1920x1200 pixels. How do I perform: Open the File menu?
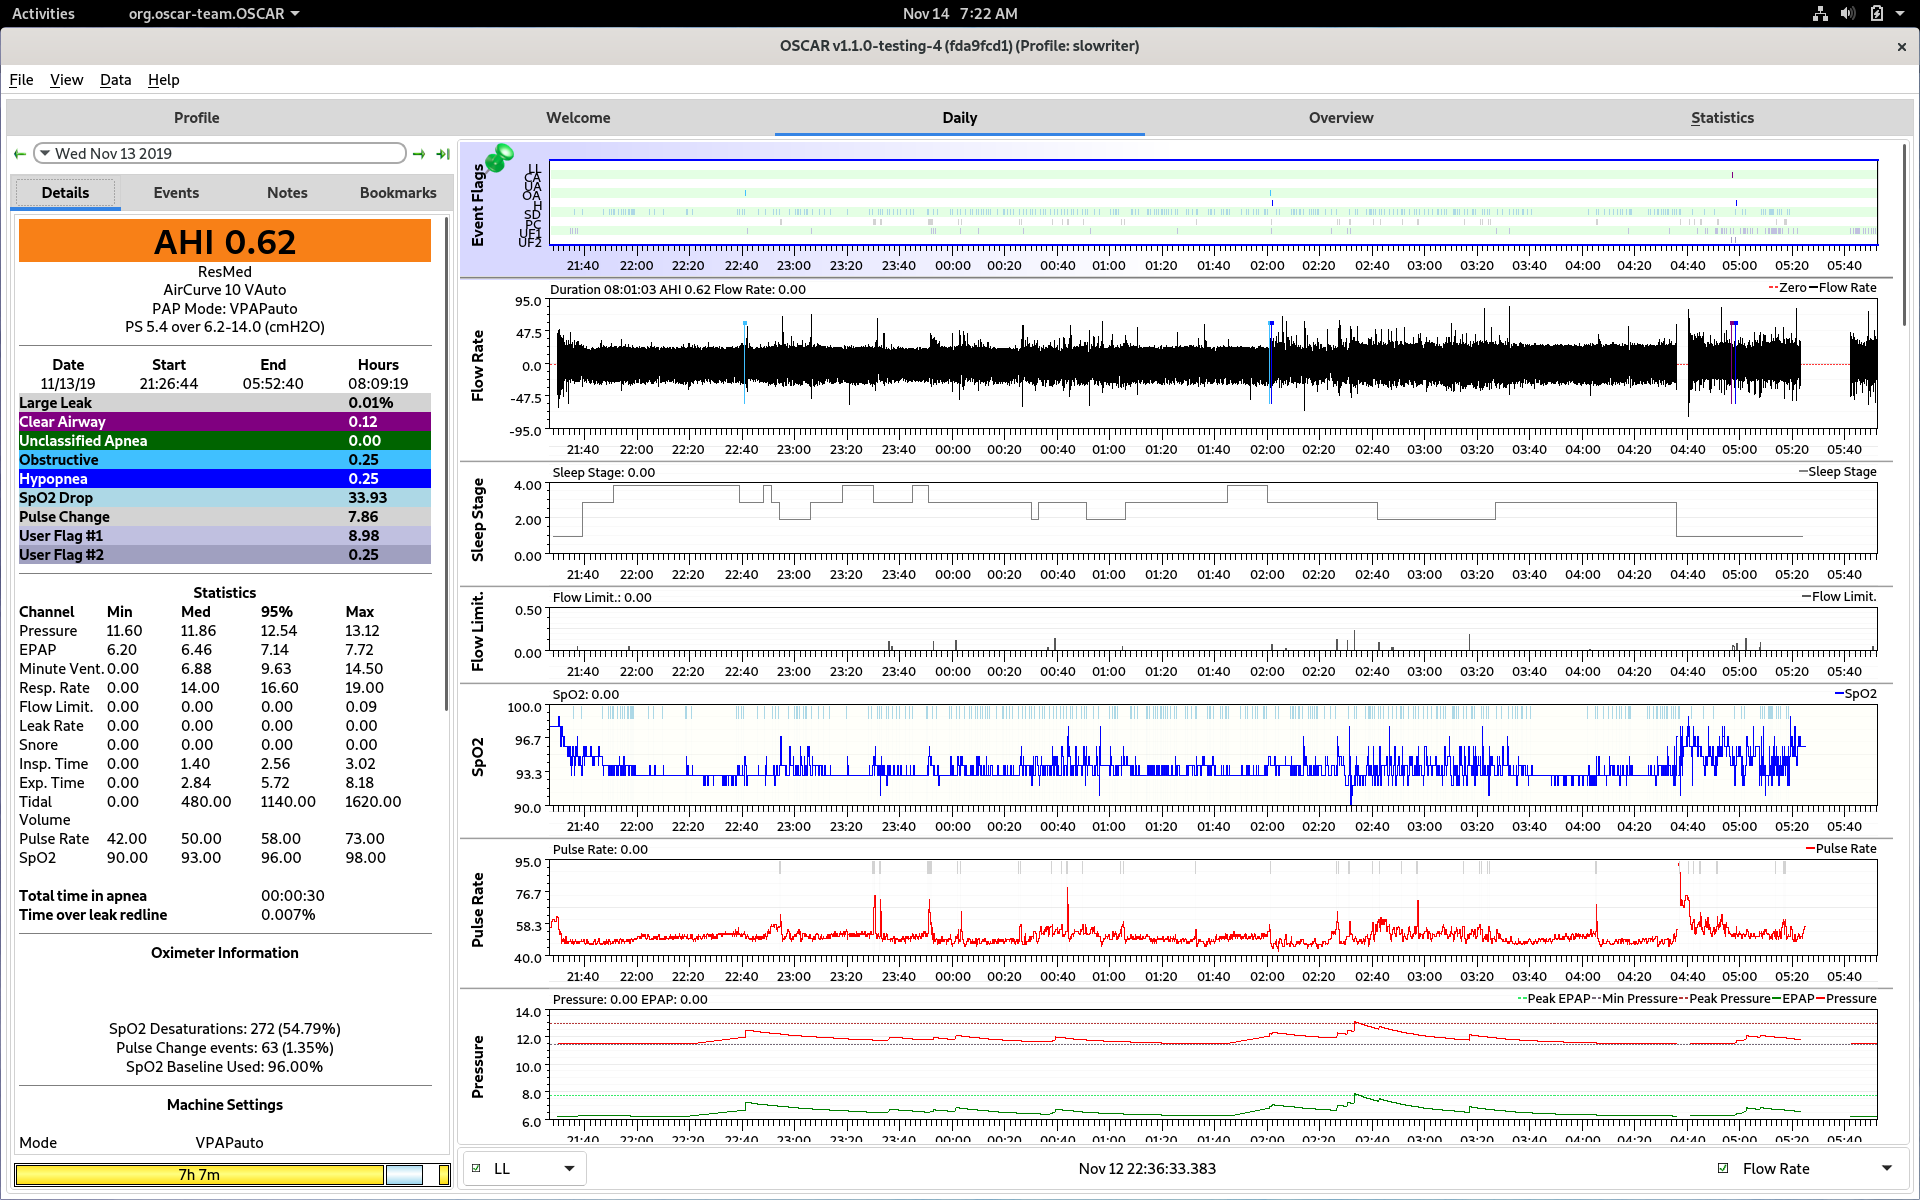(x=21, y=80)
